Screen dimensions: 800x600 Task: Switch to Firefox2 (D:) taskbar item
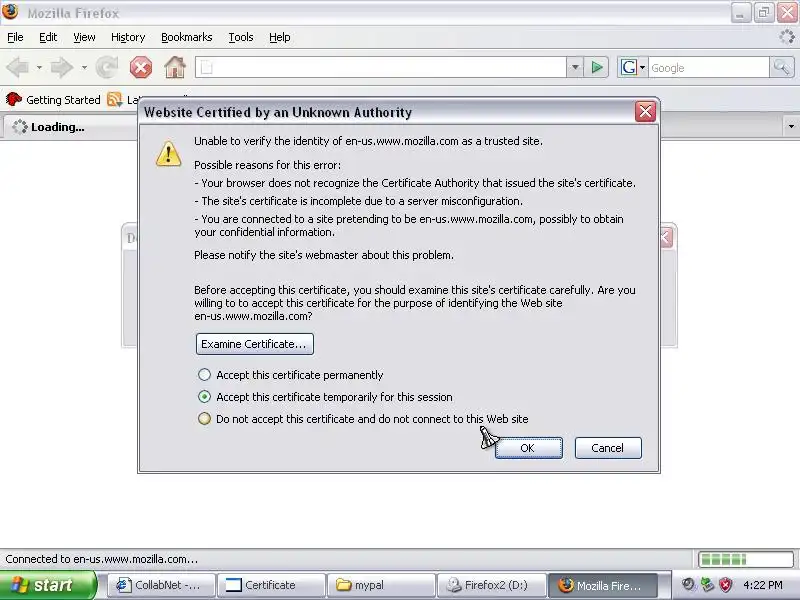tap(492, 585)
